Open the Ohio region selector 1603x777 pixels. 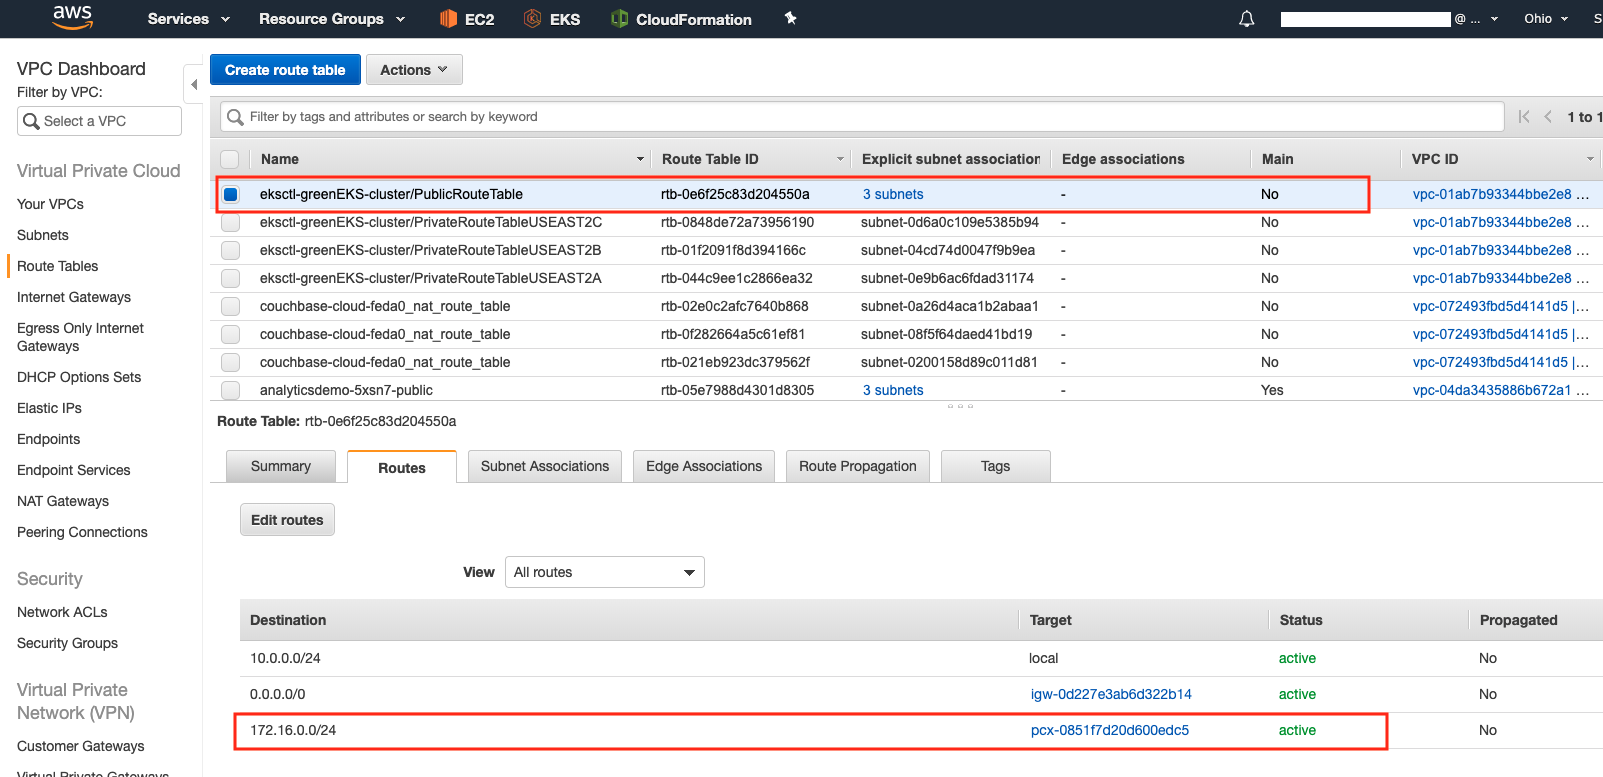[x=1545, y=19]
